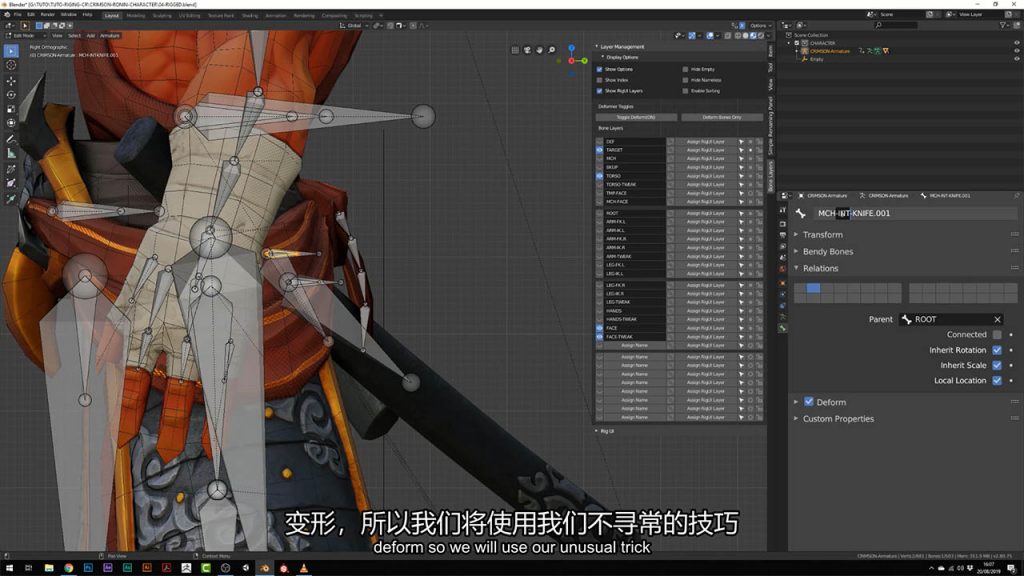
Task: Toggle visibility of TARGET bone layer
Action: point(600,150)
